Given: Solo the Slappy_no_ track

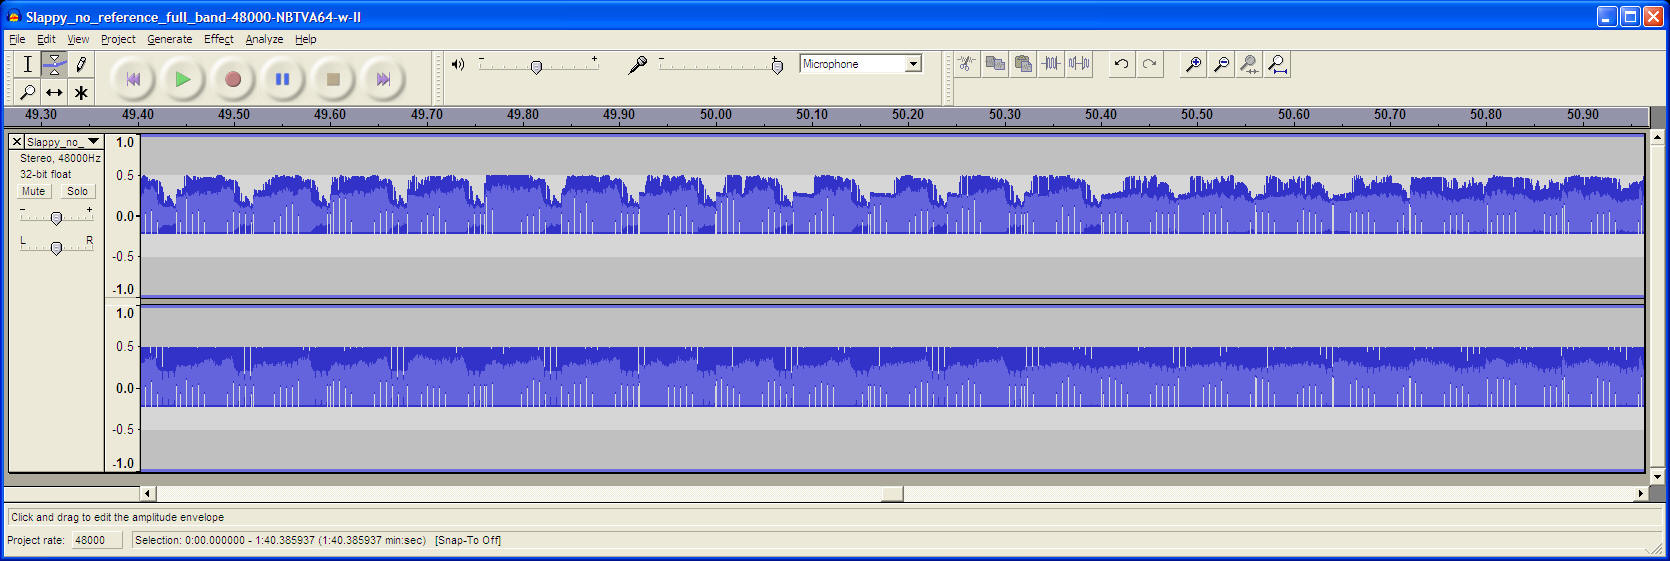Looking at the screenshot, I should click(x=77, y=191).
